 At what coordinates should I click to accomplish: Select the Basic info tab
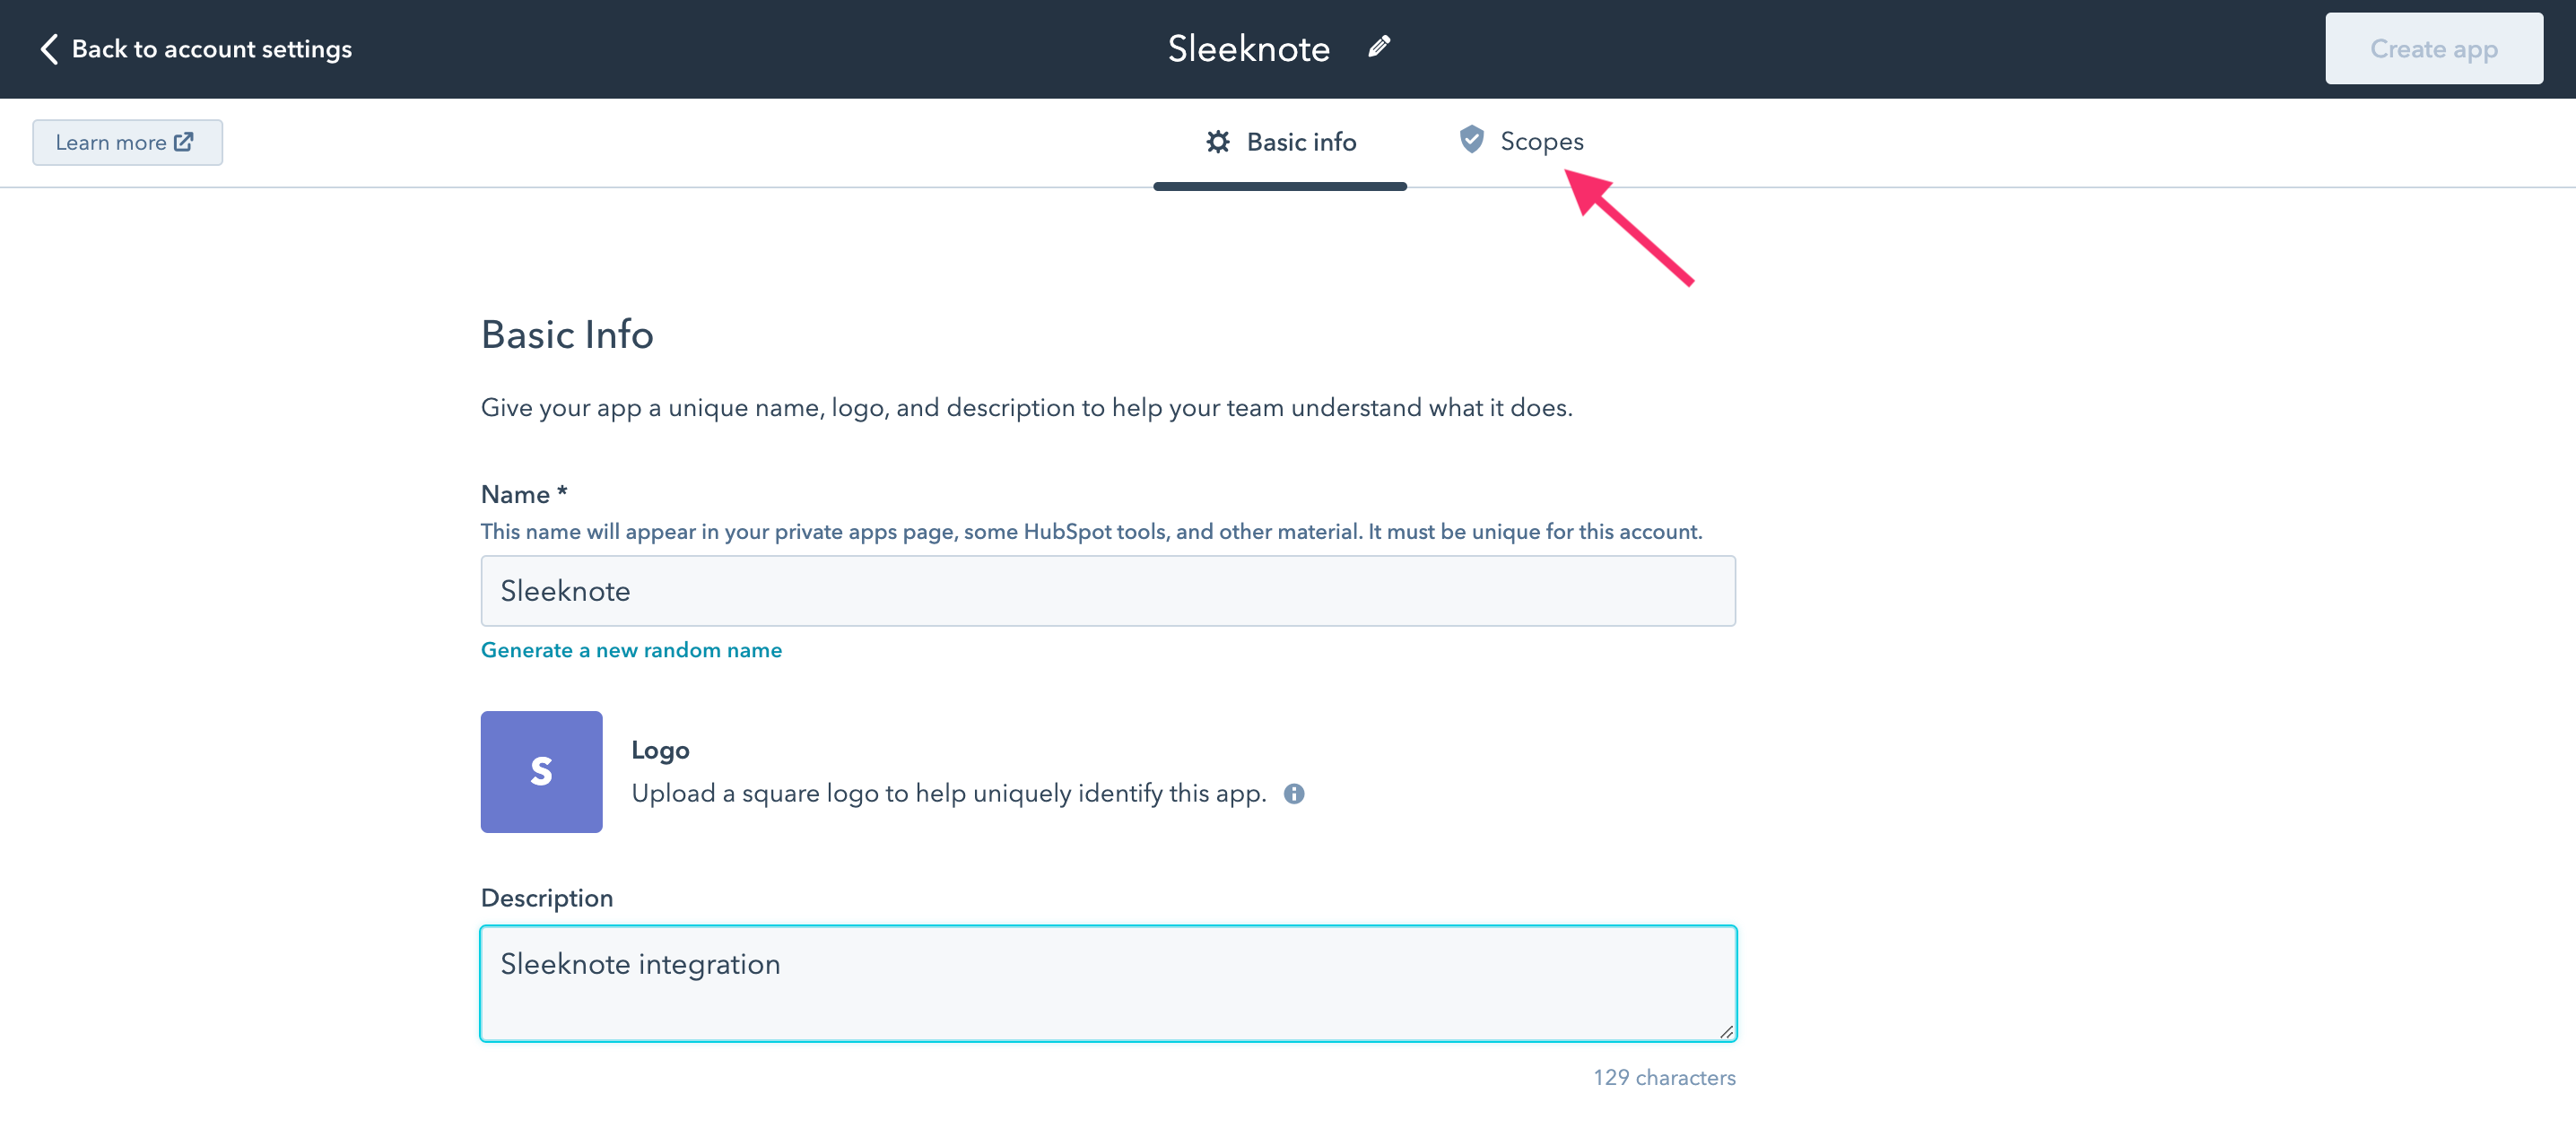click(1280, 142)
